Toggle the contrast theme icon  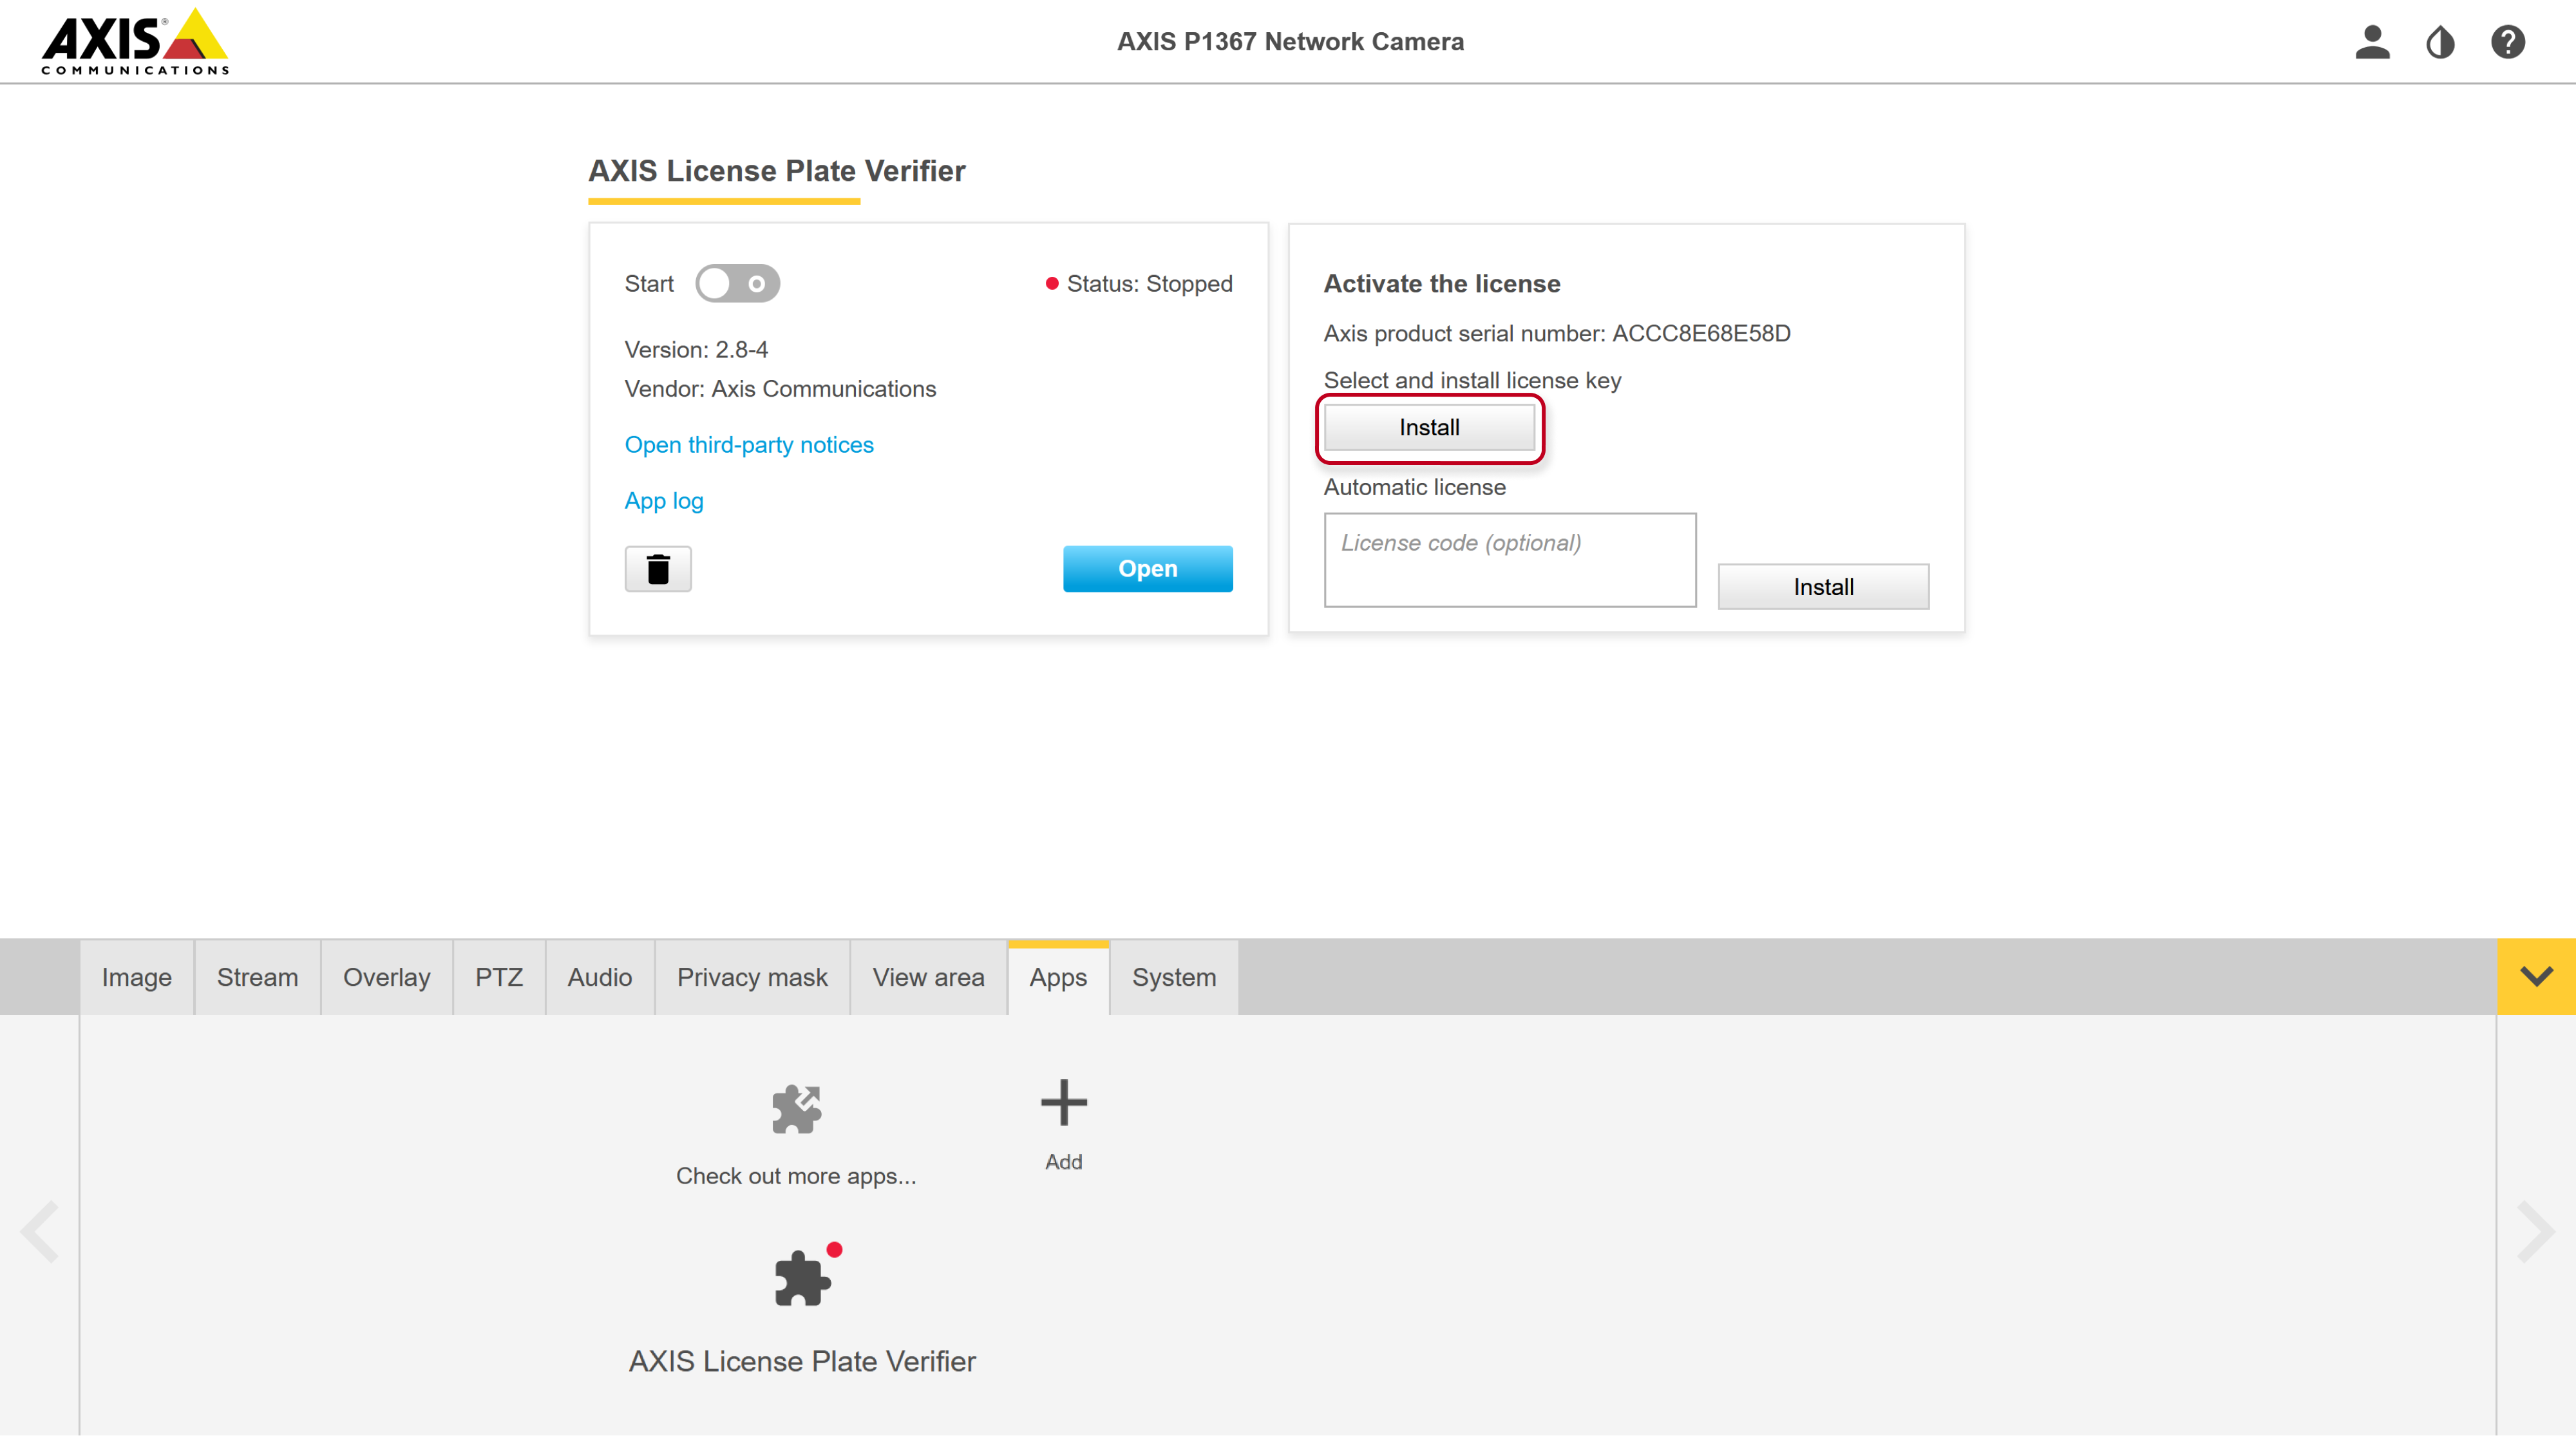coord(2440,42)
